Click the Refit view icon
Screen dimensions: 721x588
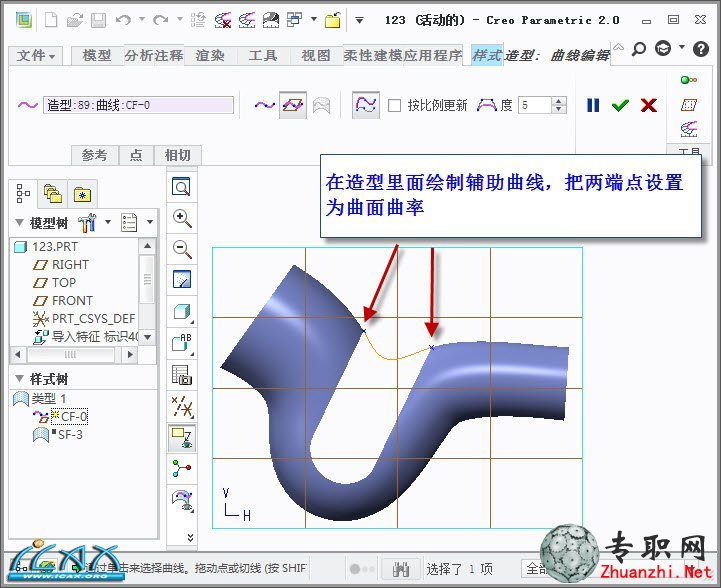coord(182,187)
